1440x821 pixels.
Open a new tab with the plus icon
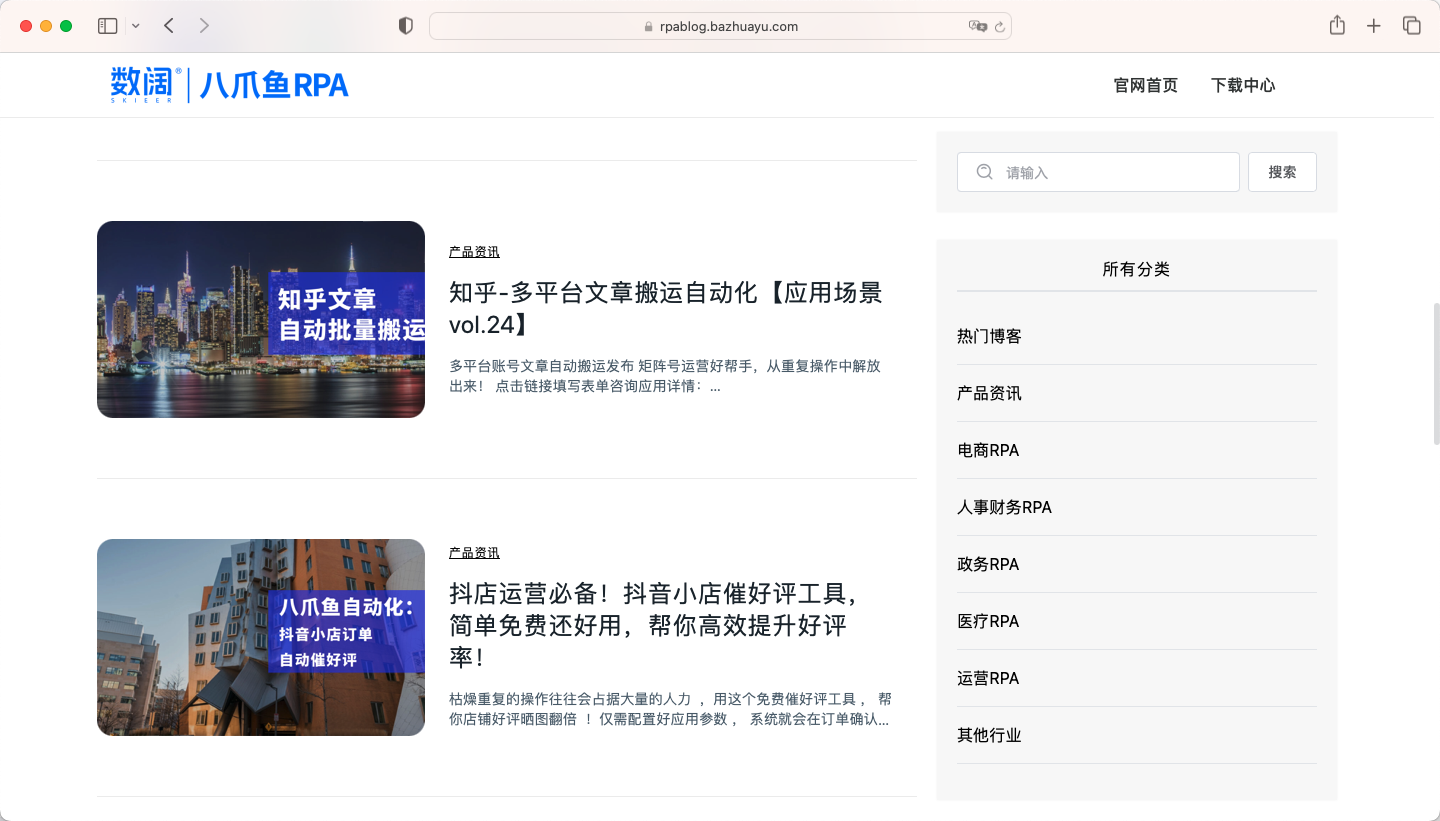click(x=1374, y=26)
